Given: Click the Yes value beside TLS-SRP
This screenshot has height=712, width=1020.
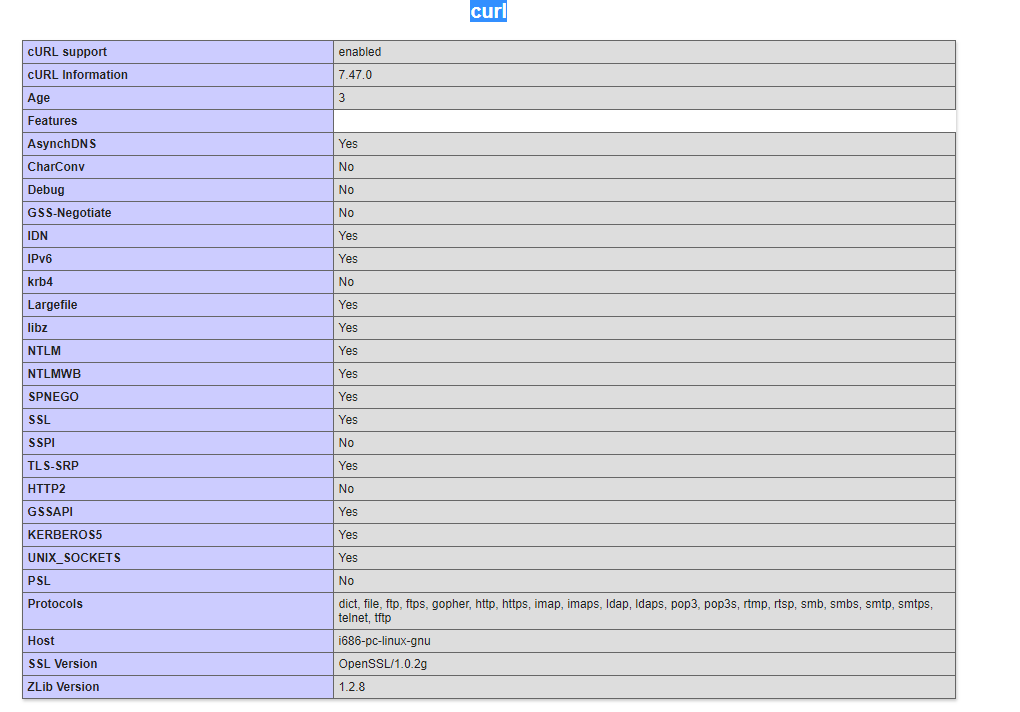Looking at the screenshot, I should (348, 466).
